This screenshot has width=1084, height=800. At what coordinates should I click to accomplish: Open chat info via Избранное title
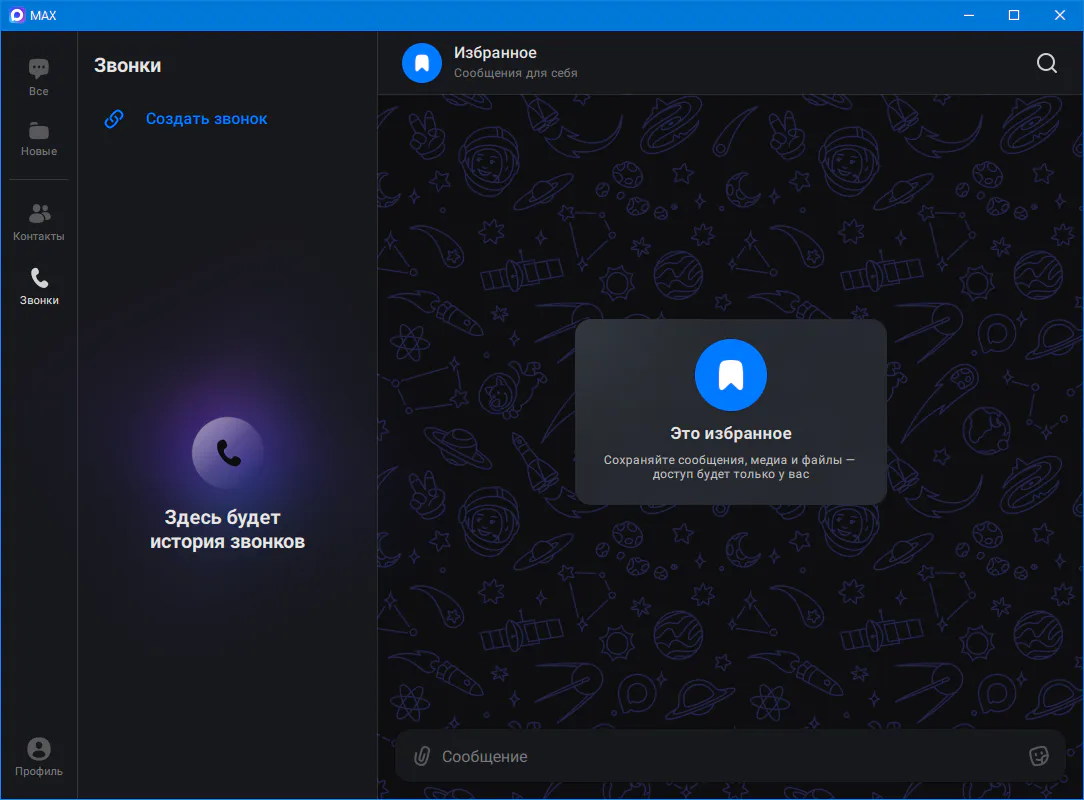pyautogui.click(x=495, y=53)
